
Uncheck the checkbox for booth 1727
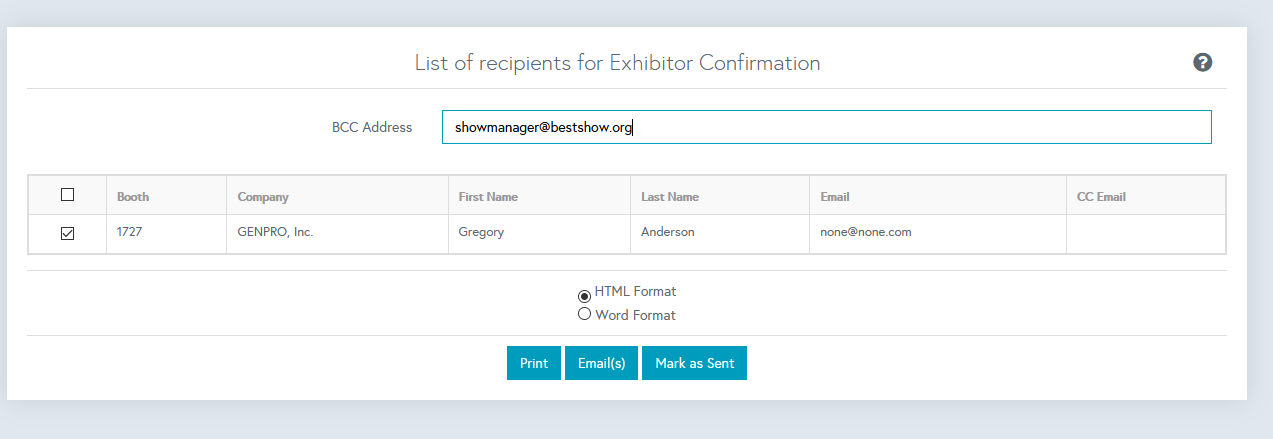67,233
